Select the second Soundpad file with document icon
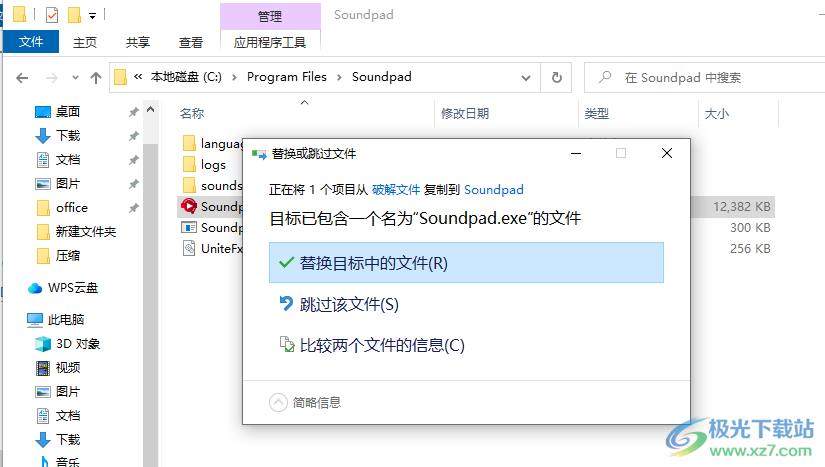This screenshot has height=467, width=825. [189, 228]
